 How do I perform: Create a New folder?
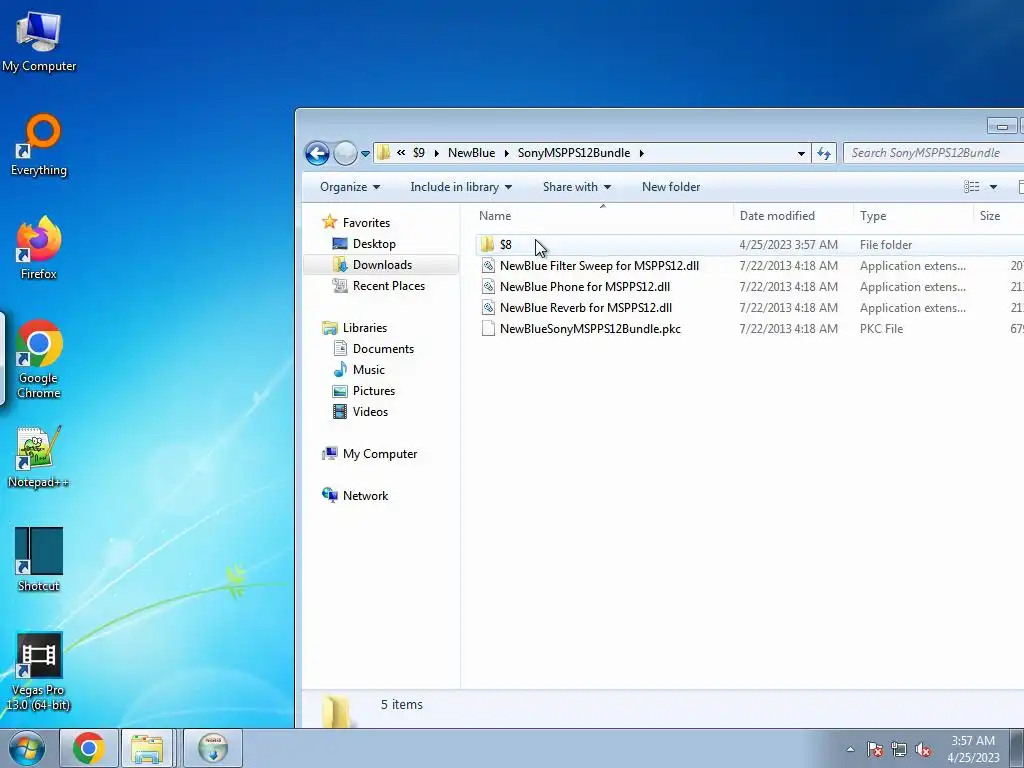pyautogui.click(x=671, y=187)
